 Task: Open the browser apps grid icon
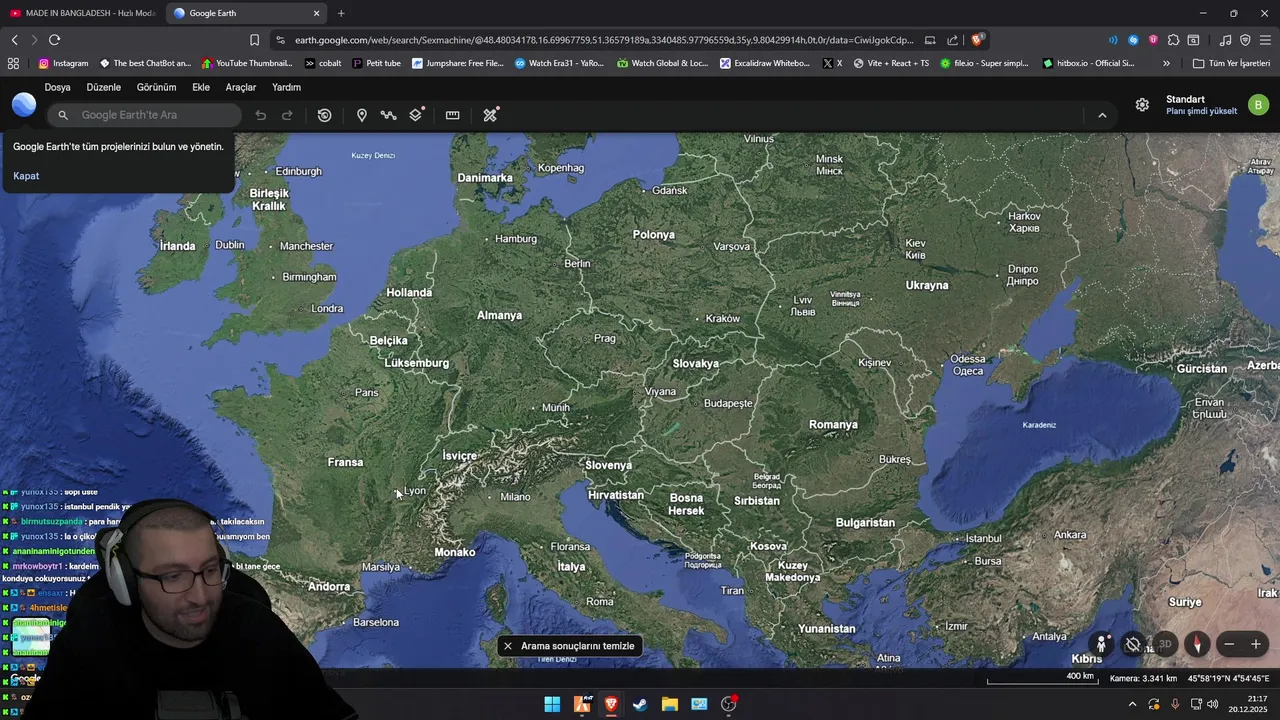[13, 63]
